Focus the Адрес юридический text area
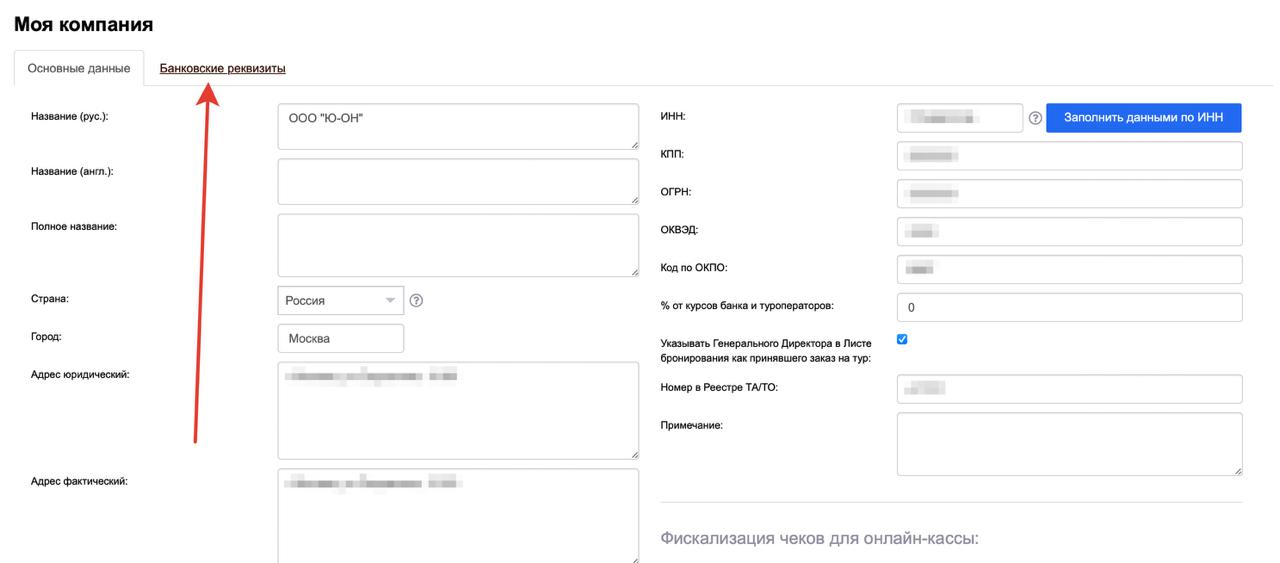This screenshot has width=1280, height=563. 458,411
